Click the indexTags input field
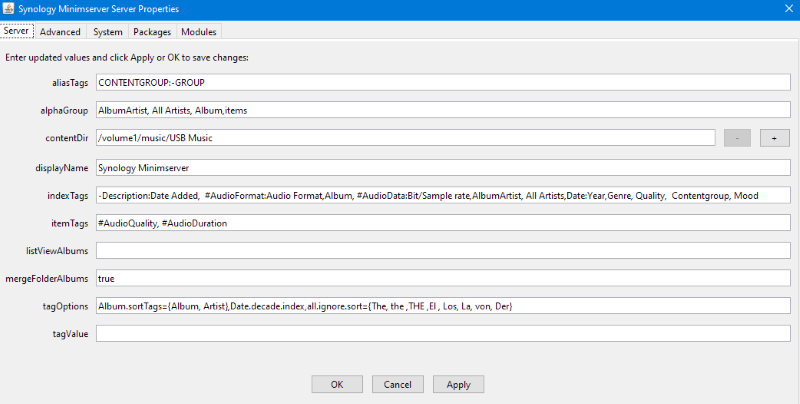The width and height of the screenshot is (800, 404). [x=443, y=195]
